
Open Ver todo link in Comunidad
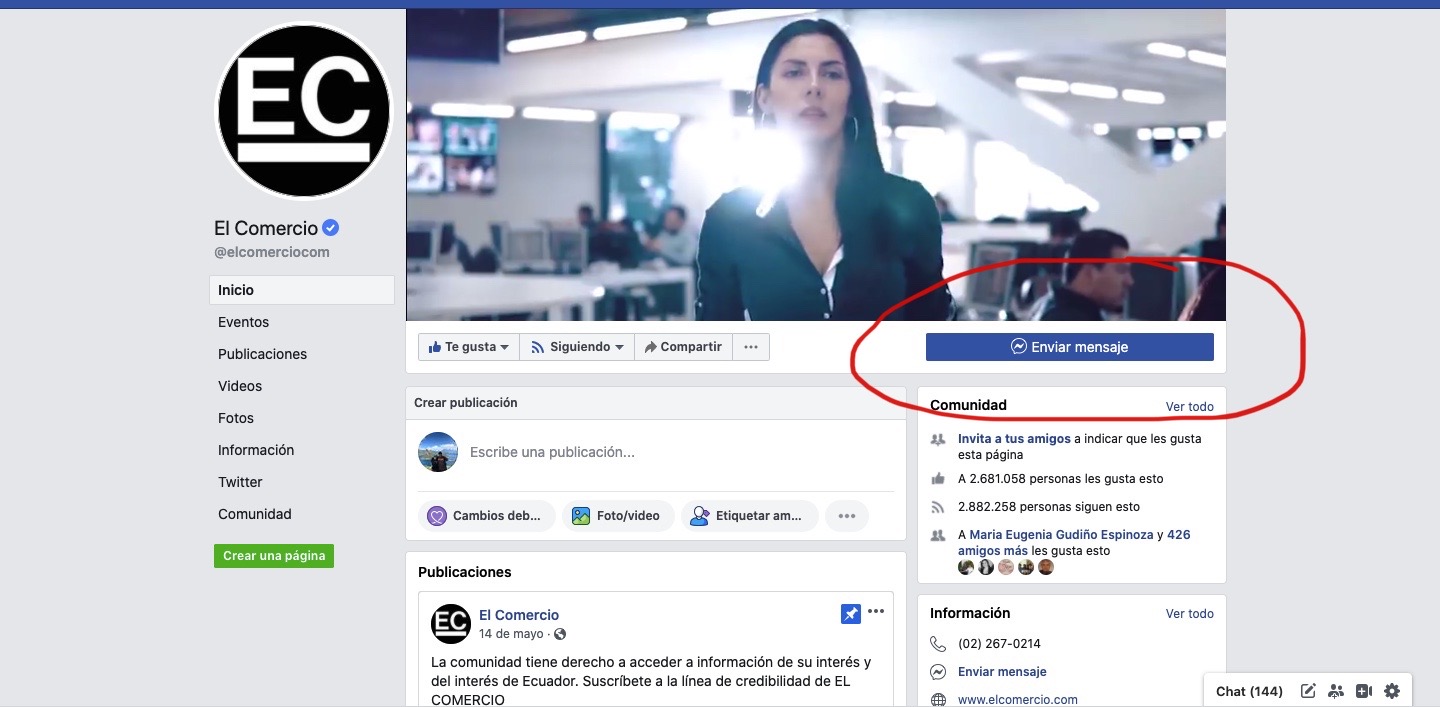1189,406
